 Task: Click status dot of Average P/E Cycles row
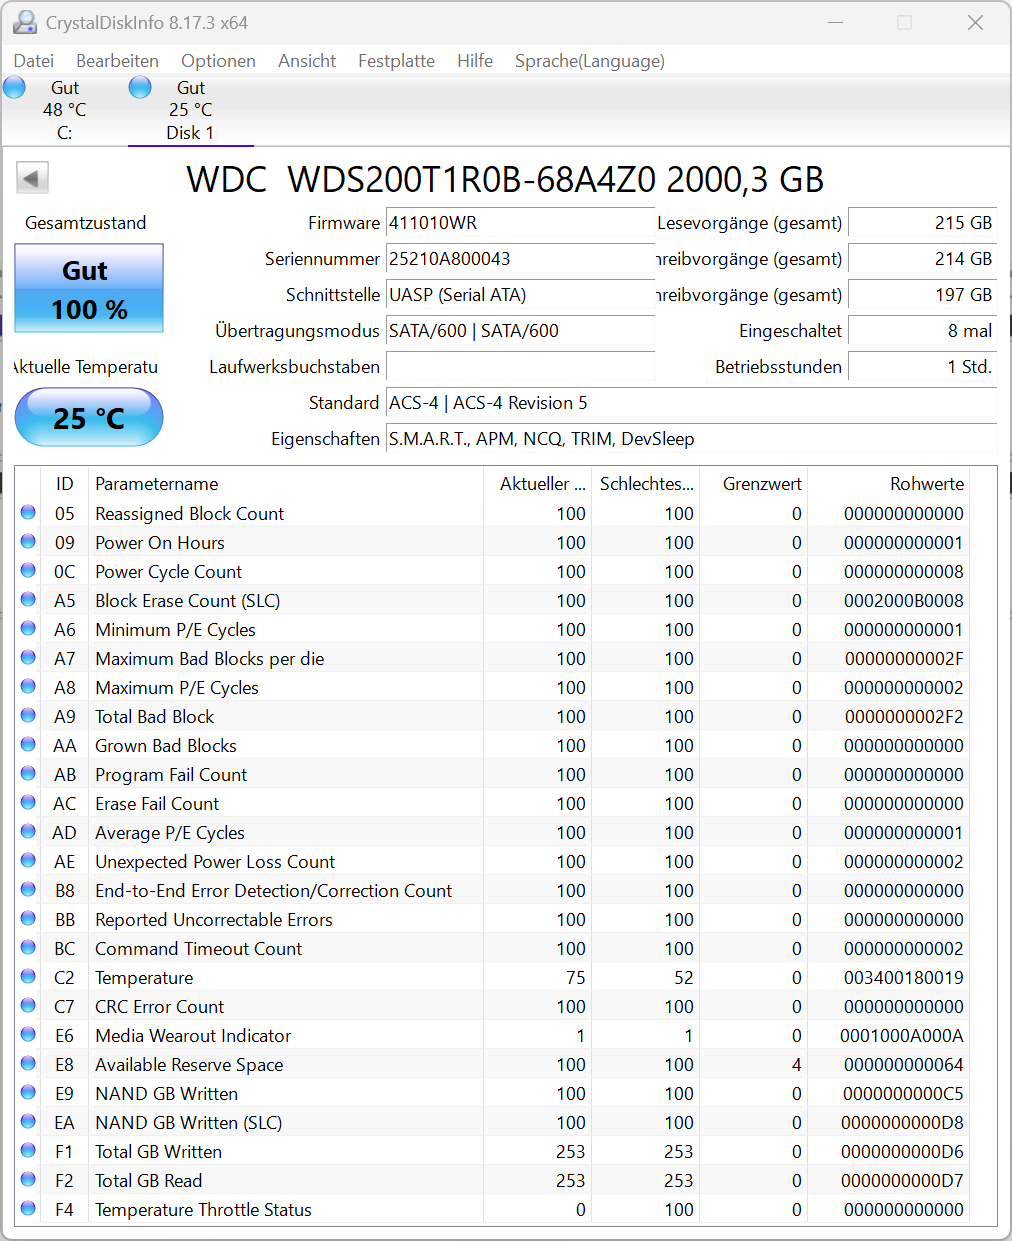tap(28, 831)
